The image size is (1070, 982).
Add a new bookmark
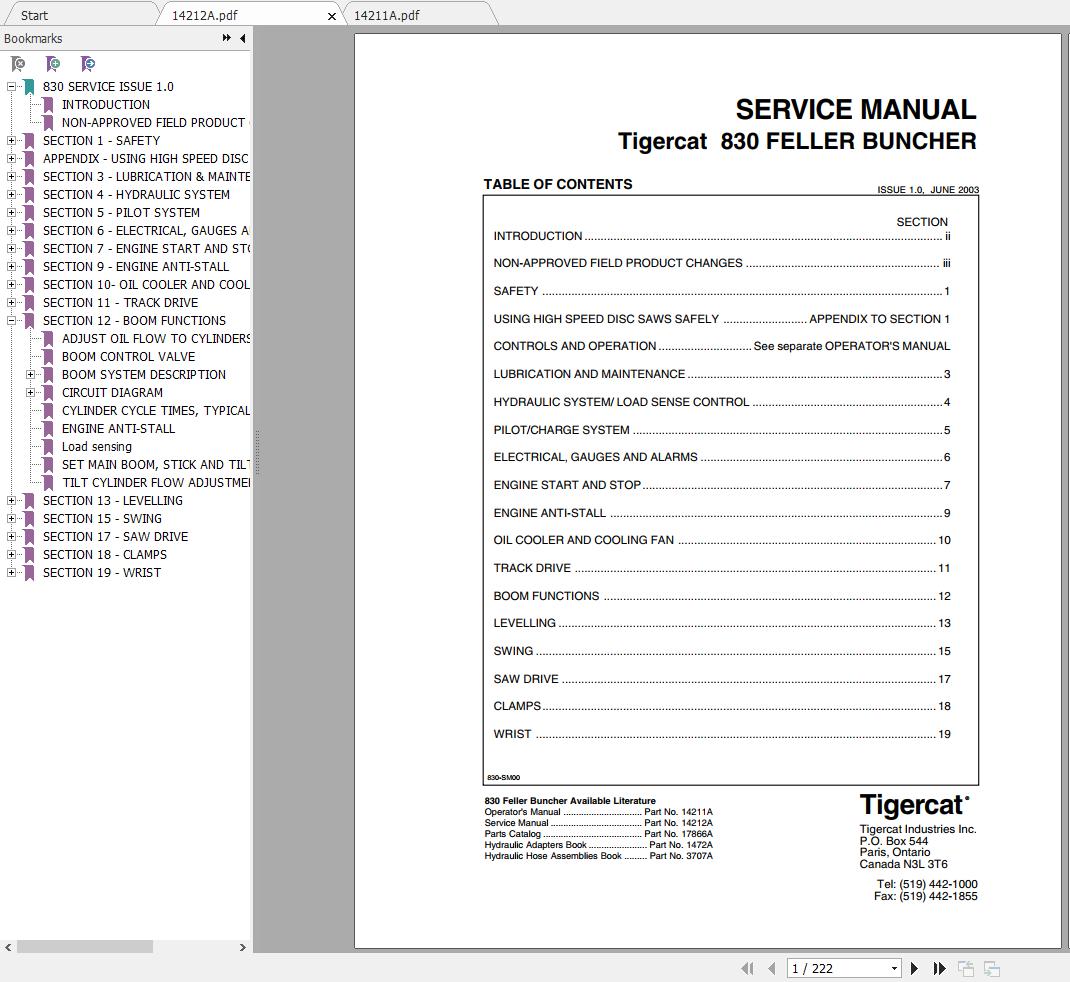(53, 63)
